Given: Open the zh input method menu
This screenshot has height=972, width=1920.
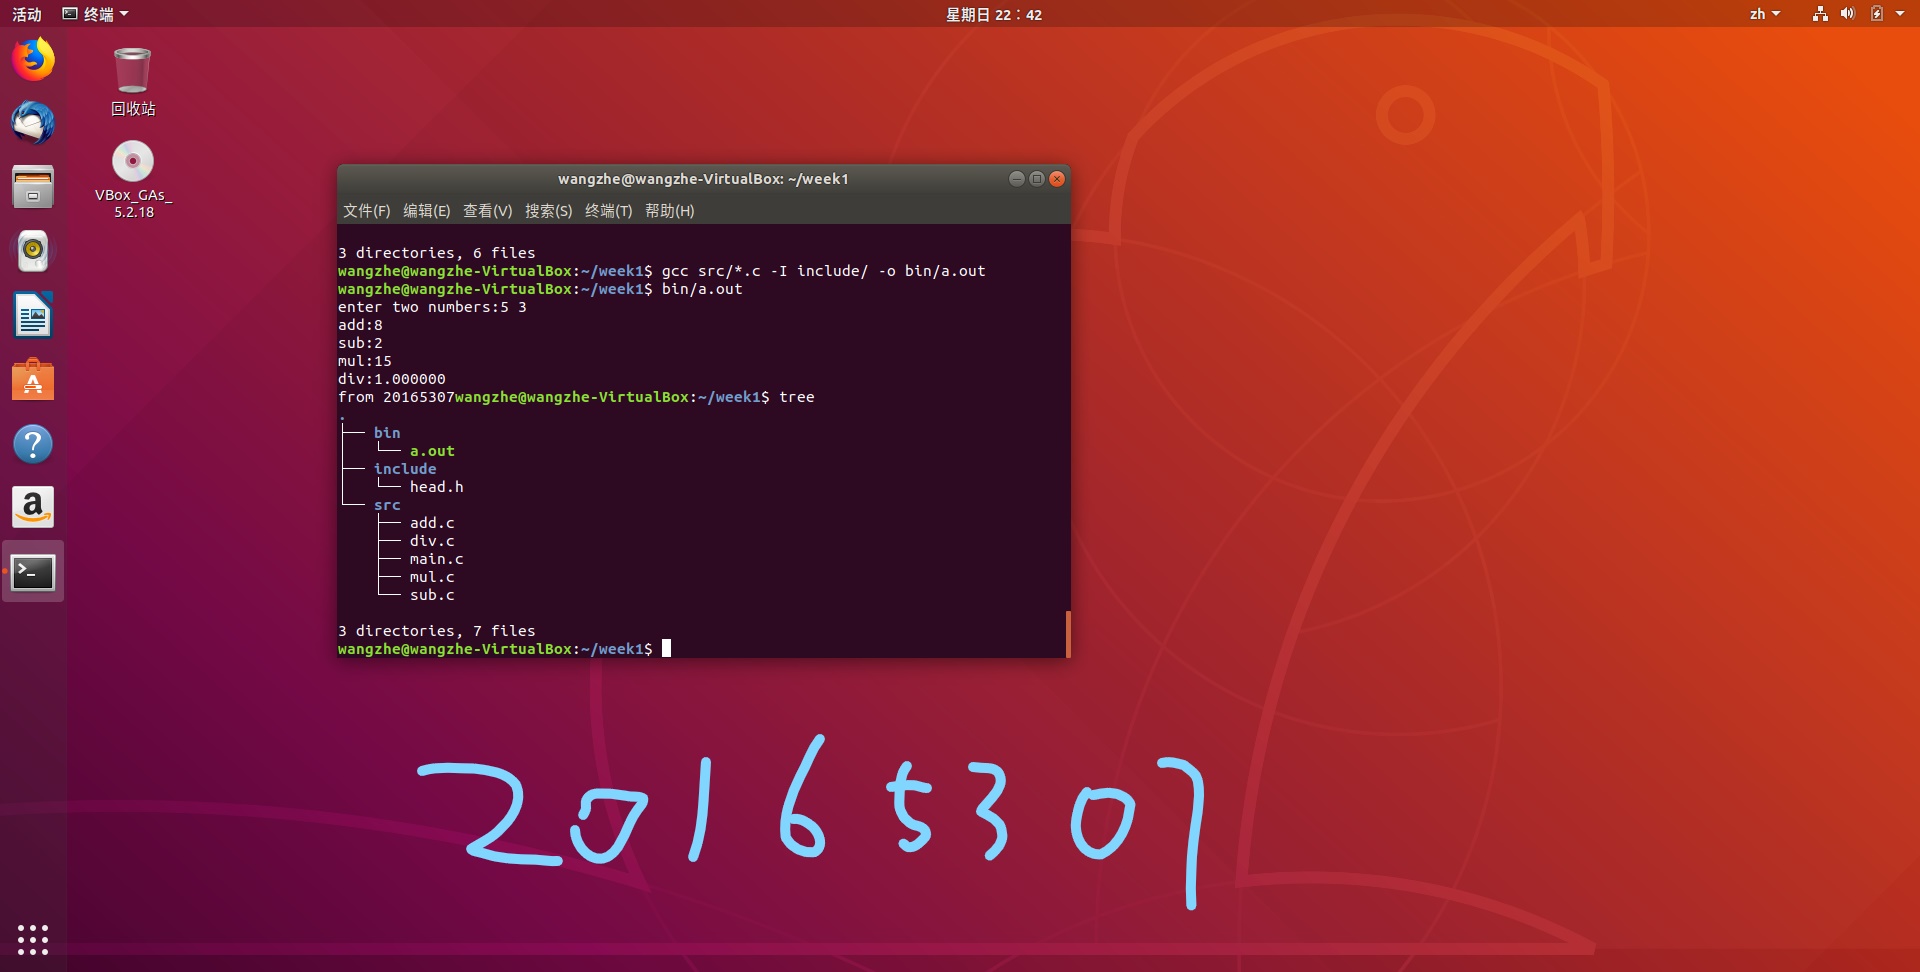Looking at the screenshot, I should (x=1765, y=14).
